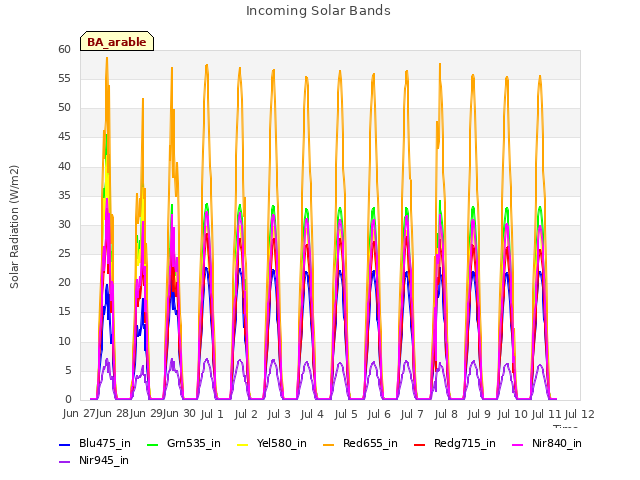Click the Jun 30 x-axis date label
The image size is (640, 480).
click(180, 413)
